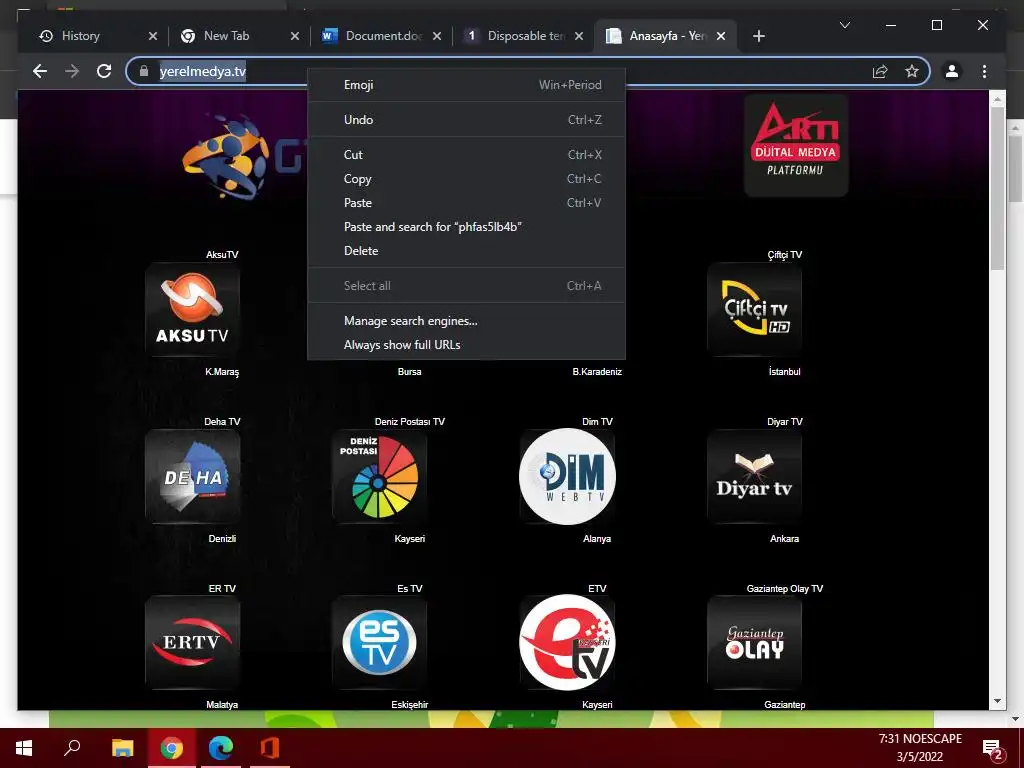Open Chrome three-dot menu
This screenshot has width=1024, height=768.
pos(984,71)
